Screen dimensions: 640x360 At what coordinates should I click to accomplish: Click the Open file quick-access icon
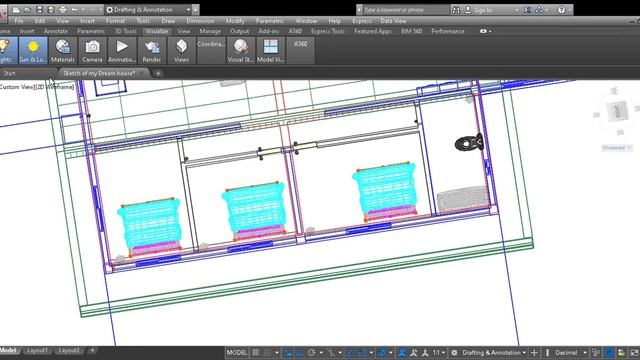(28, 9)
